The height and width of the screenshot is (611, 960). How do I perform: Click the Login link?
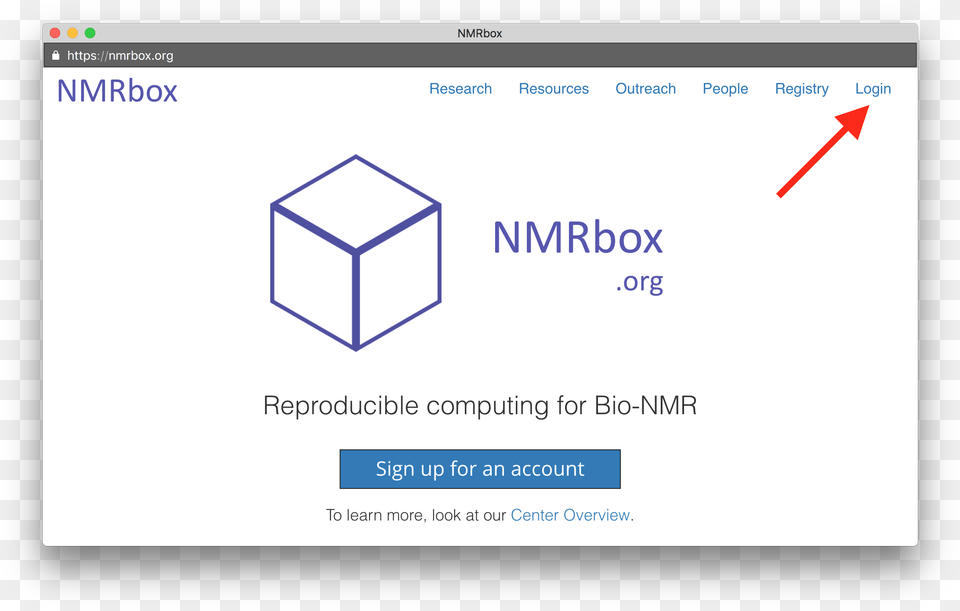point(872,89)
